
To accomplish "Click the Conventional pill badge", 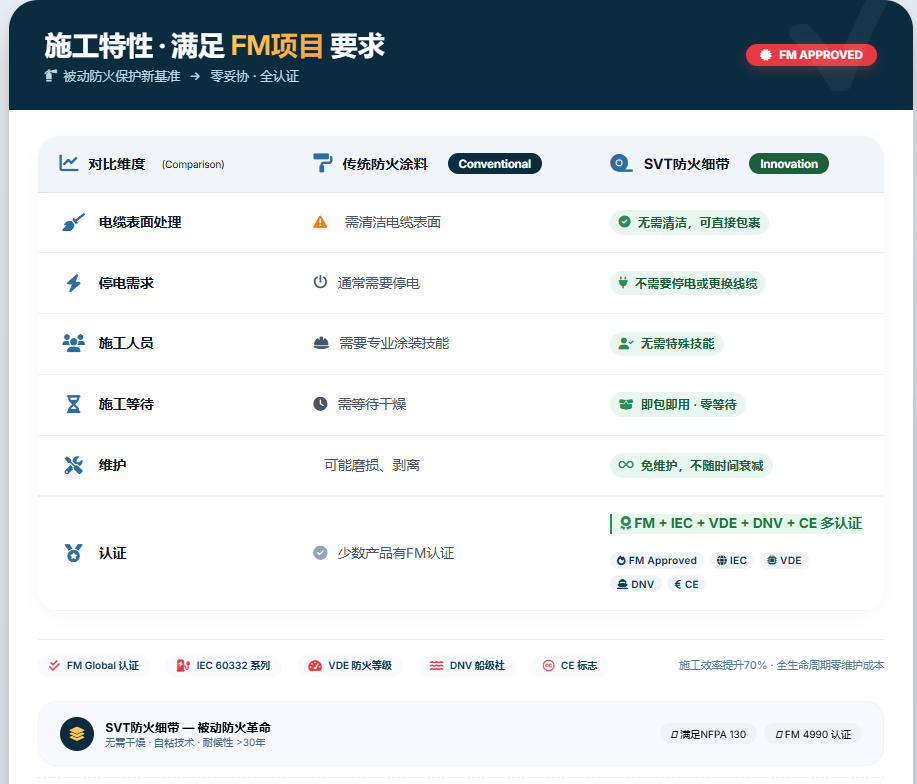I will (495, 164).
